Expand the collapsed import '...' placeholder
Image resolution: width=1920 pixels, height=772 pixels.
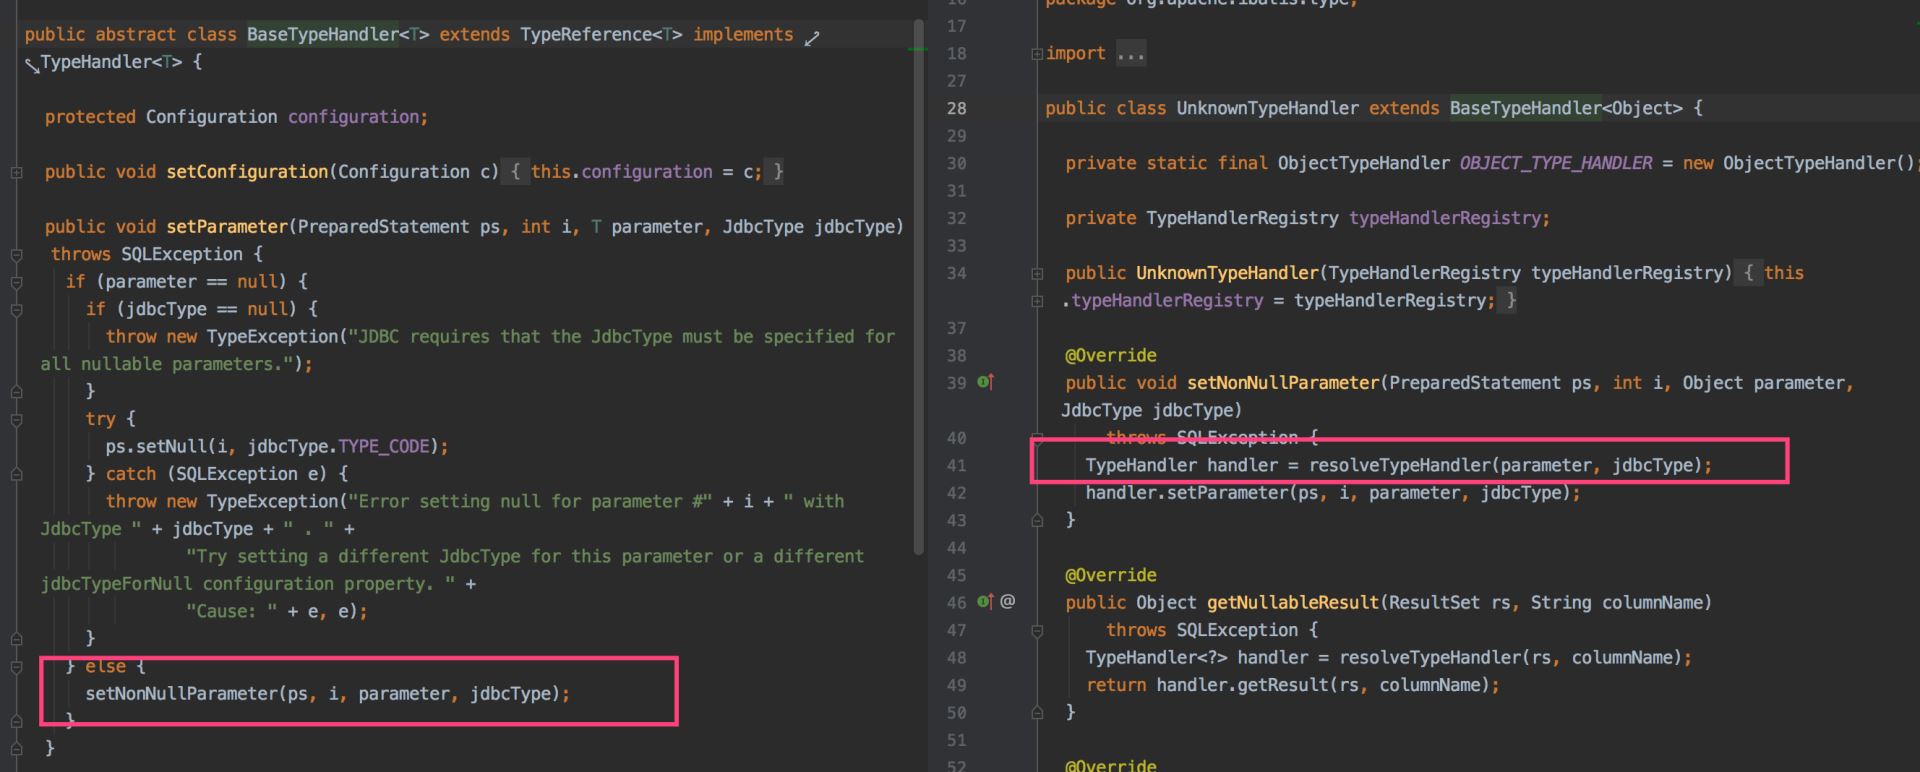click(x=1131, y=54)
